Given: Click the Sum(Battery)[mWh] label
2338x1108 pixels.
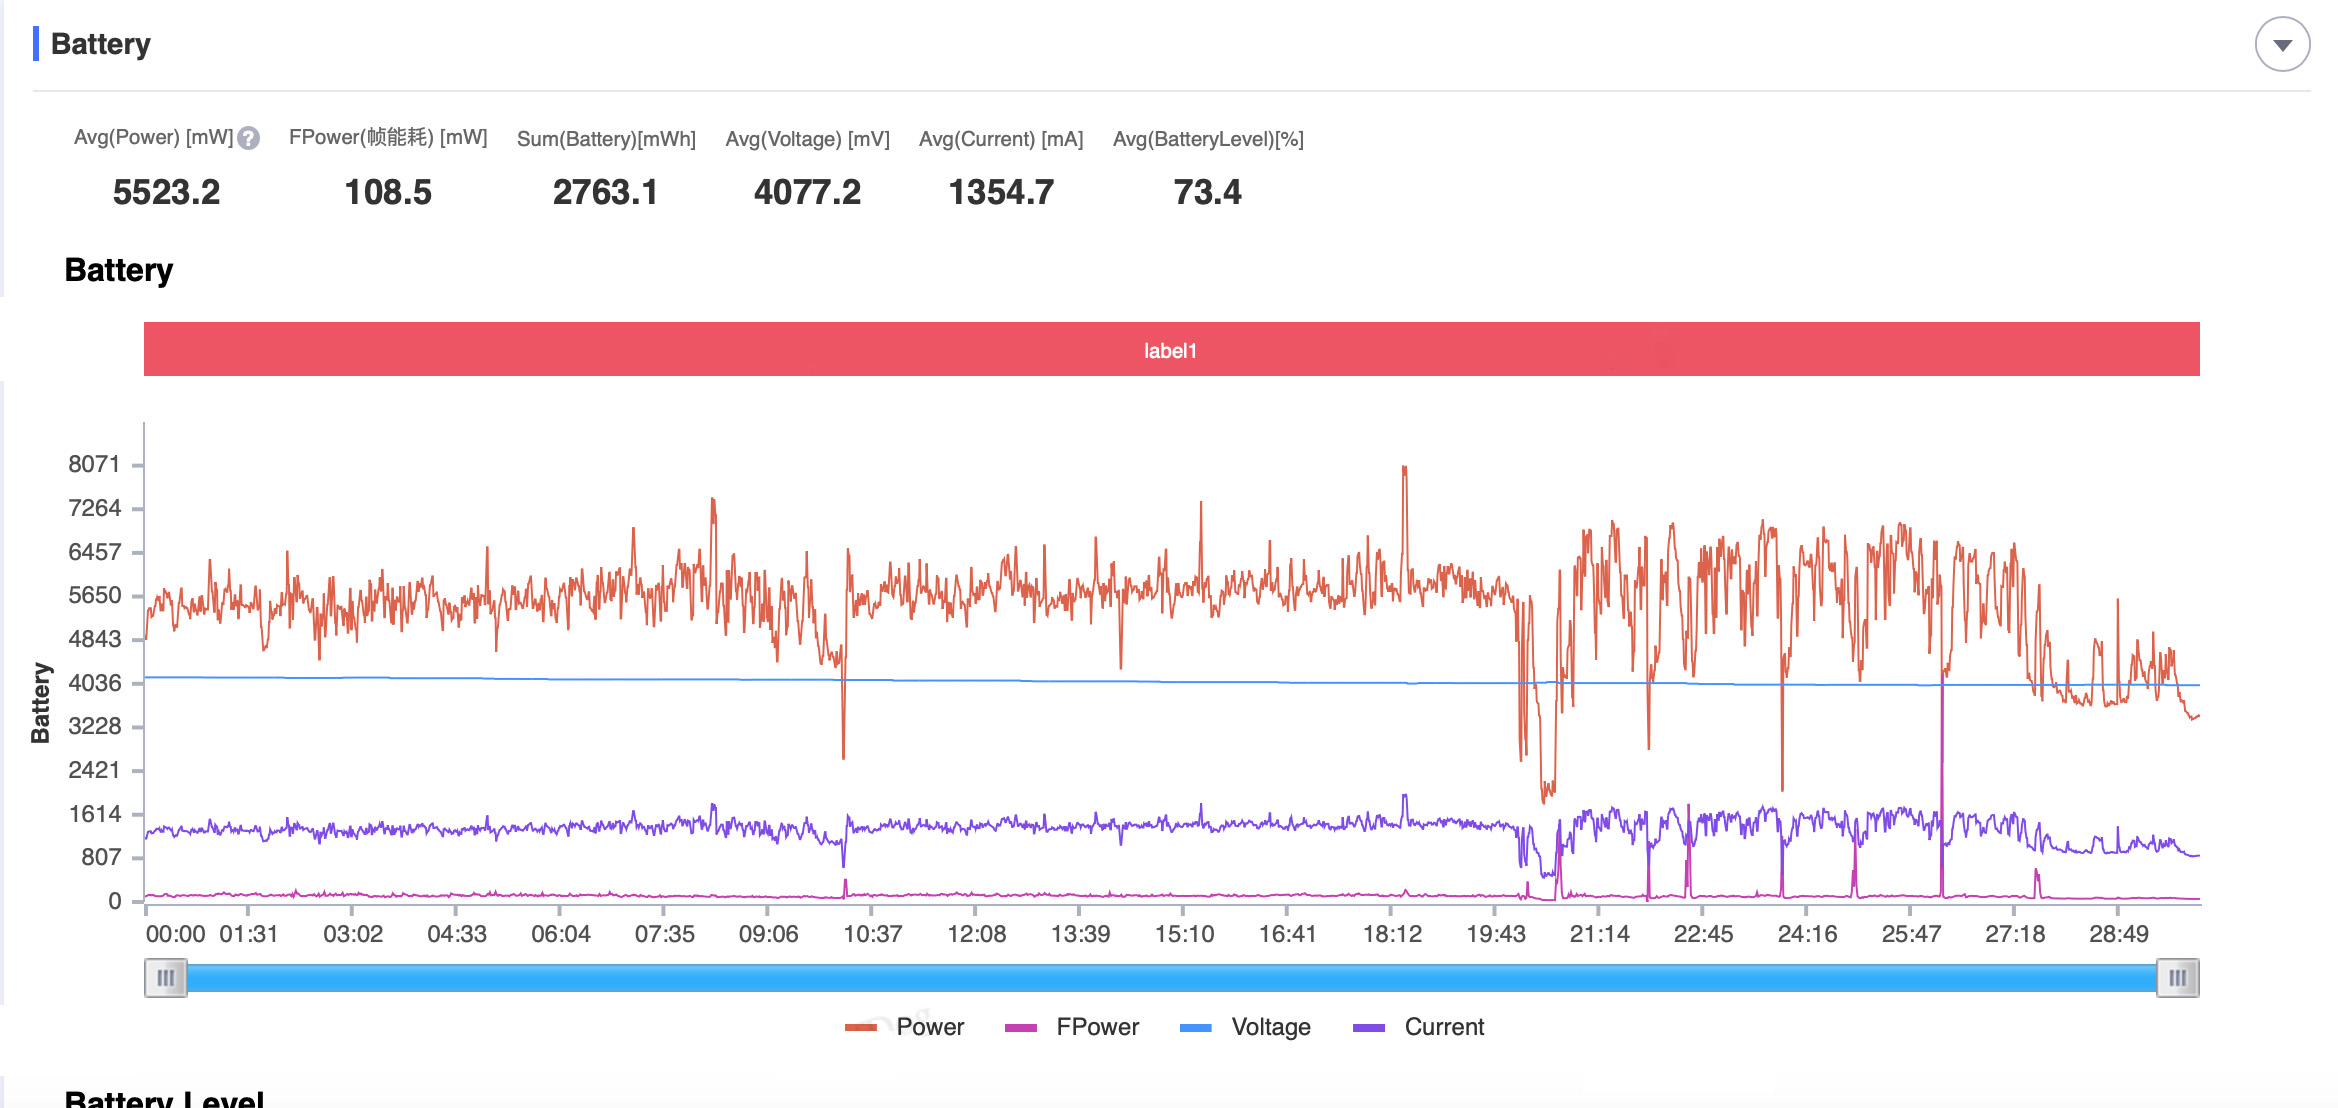Looking at the screenshot, I should coord(606,139).
